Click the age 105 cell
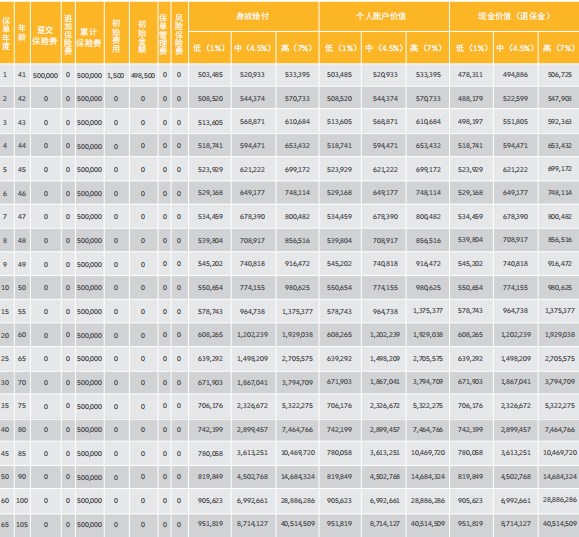Screen dimensions: 579x537 (22, 524)
